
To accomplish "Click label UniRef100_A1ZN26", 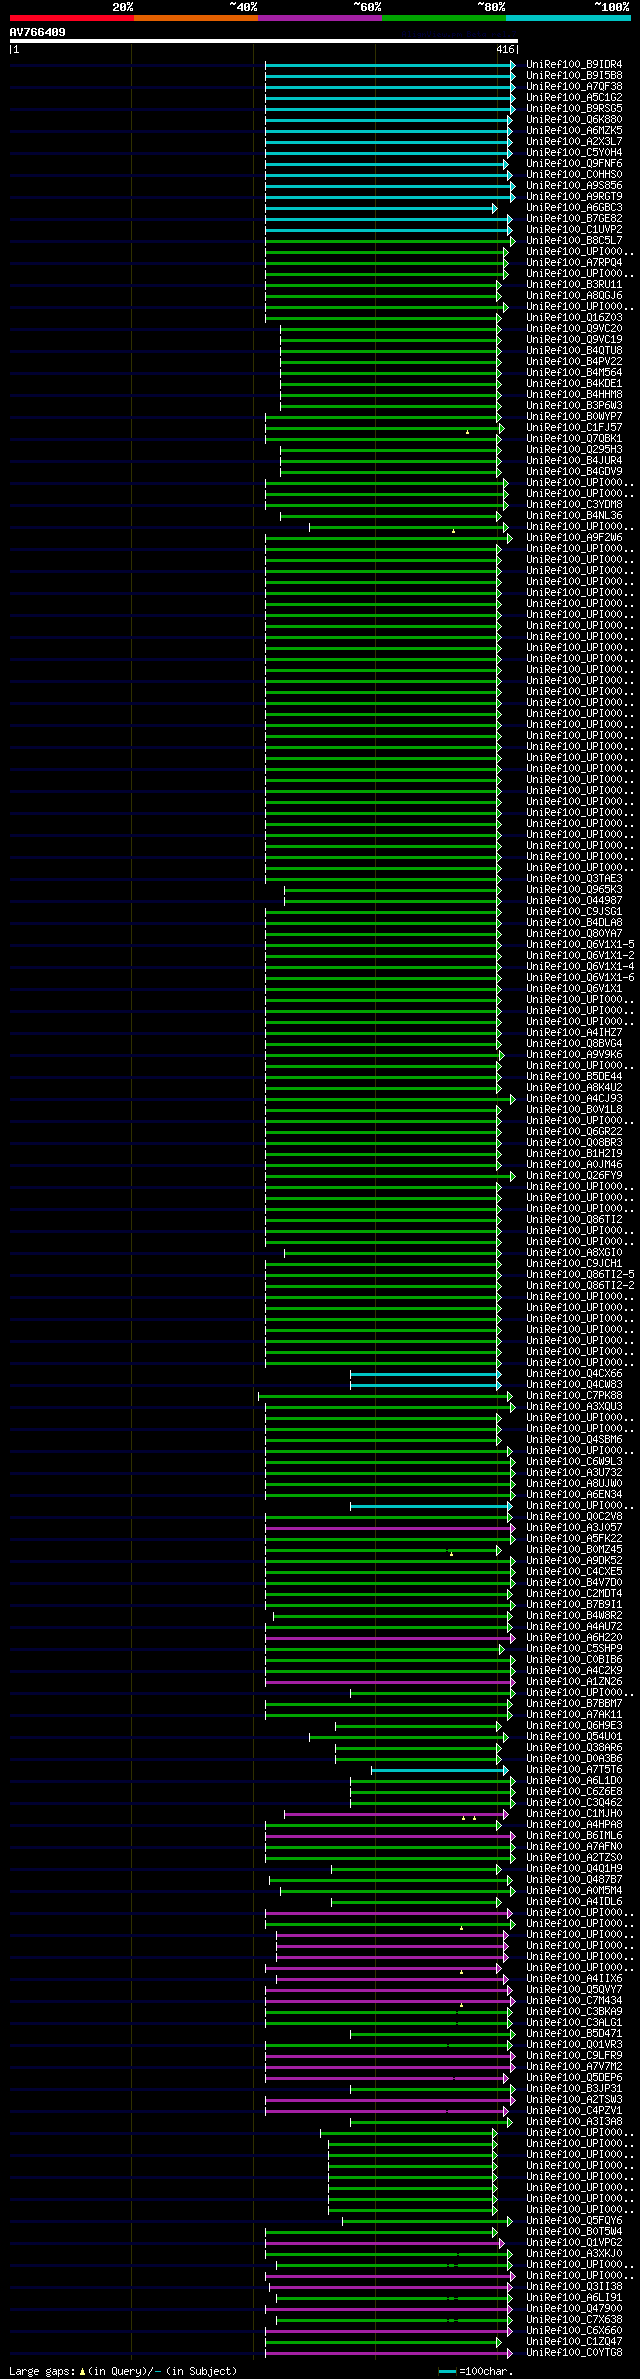I will tap(574, 1682).
